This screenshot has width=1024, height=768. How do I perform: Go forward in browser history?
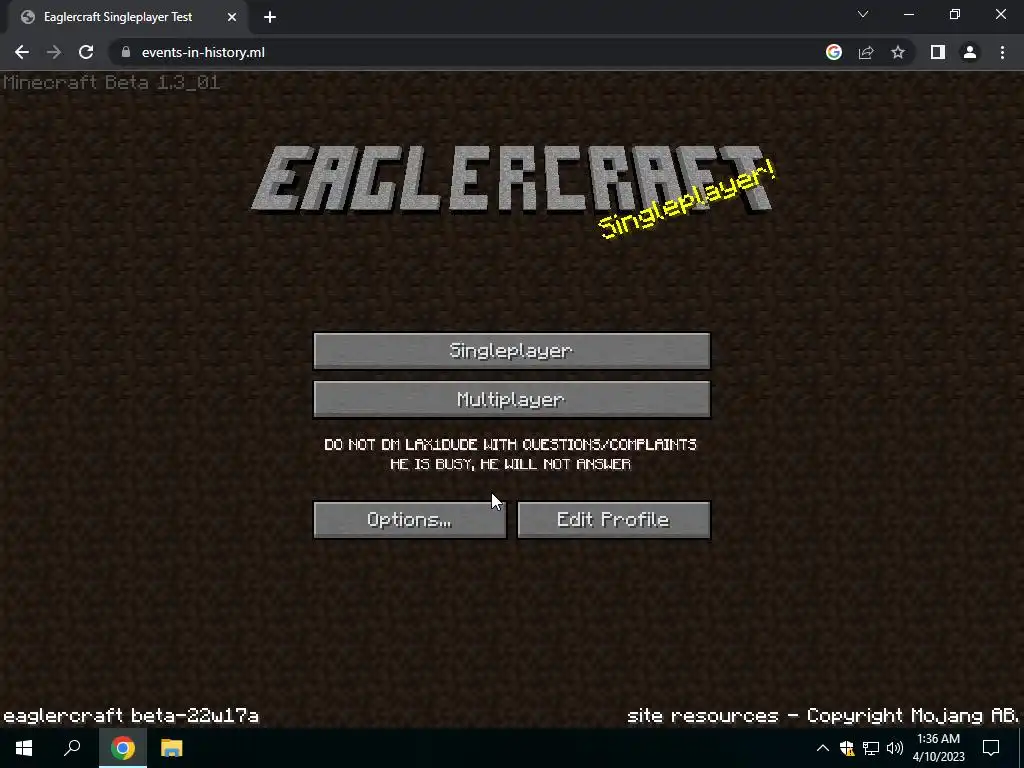tap(54, 52)
